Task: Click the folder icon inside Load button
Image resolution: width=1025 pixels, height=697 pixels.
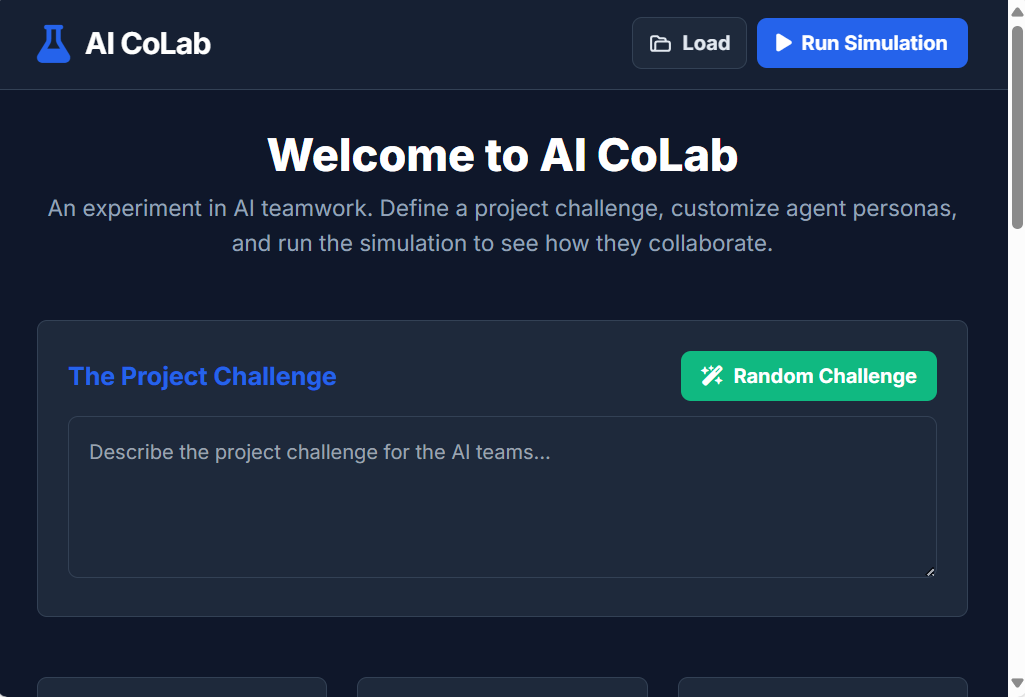Action: coord(660,44)
